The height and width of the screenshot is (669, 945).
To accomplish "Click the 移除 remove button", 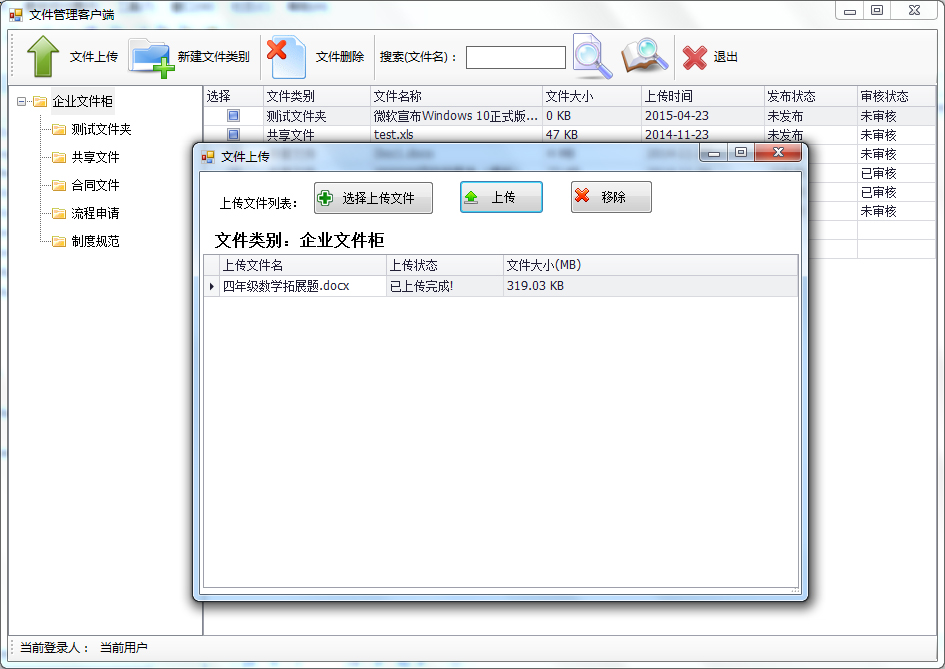I will point(610,196).
